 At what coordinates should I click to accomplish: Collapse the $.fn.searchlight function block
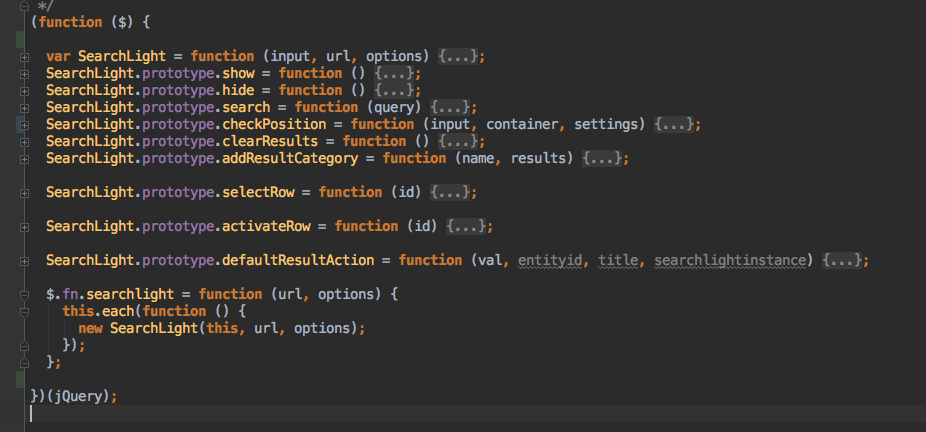24,295
